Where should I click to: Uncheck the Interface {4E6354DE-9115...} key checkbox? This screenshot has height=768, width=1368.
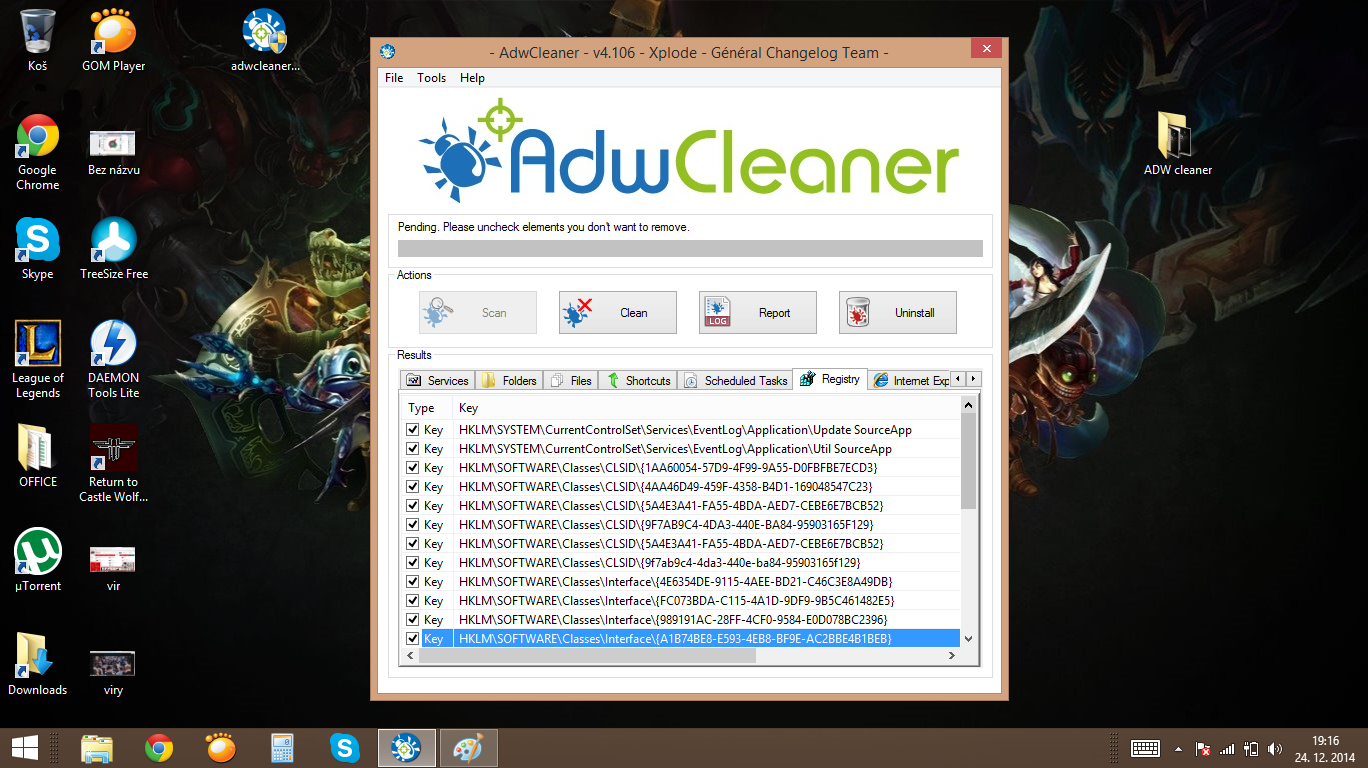(x=413, y=582)
